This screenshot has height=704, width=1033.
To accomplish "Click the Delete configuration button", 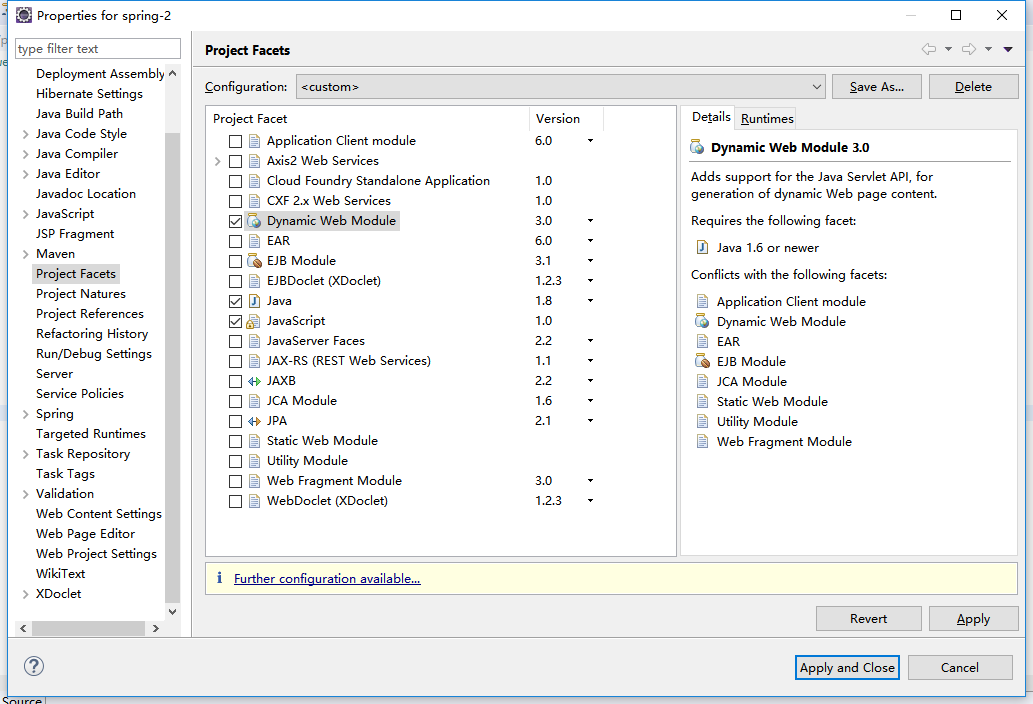I will 973,87.
